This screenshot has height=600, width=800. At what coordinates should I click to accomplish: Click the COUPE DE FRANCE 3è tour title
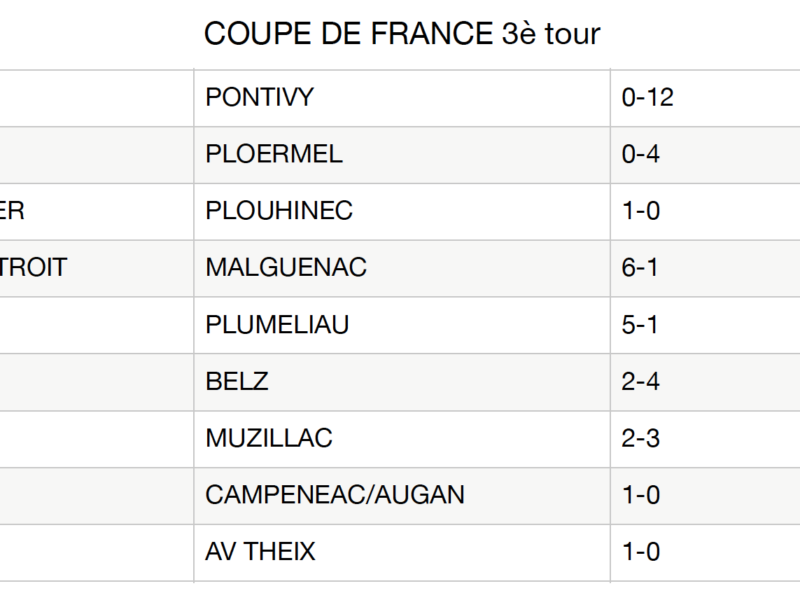(402, 34)
